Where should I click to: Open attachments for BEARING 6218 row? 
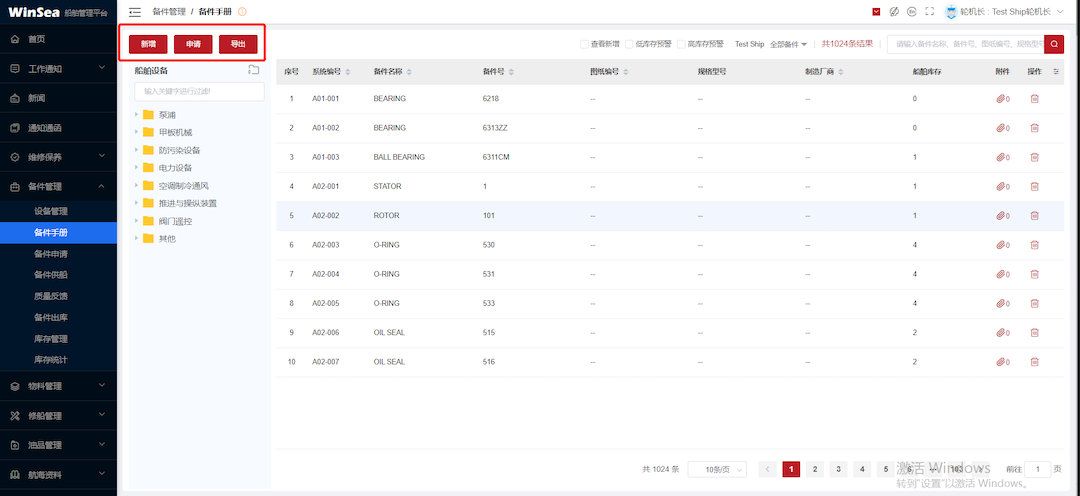[1003, 99]
